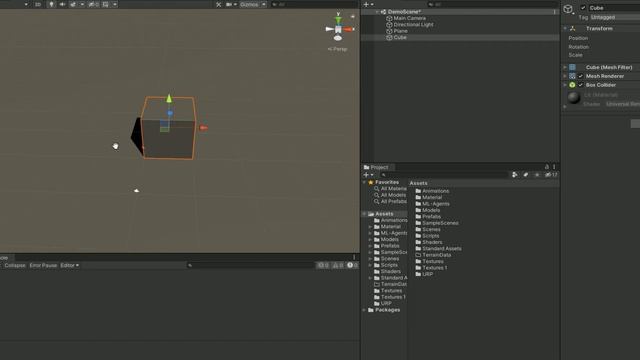Toggle the 2D view mode button

[38, 4]
